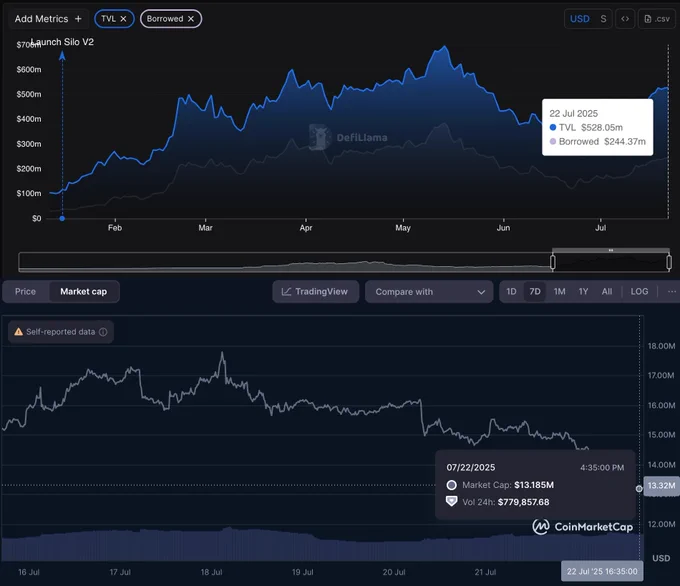Viewport: 680px width, 586px height.
Task: Click the Self-reported data warning badge
Action: point(61,332)
